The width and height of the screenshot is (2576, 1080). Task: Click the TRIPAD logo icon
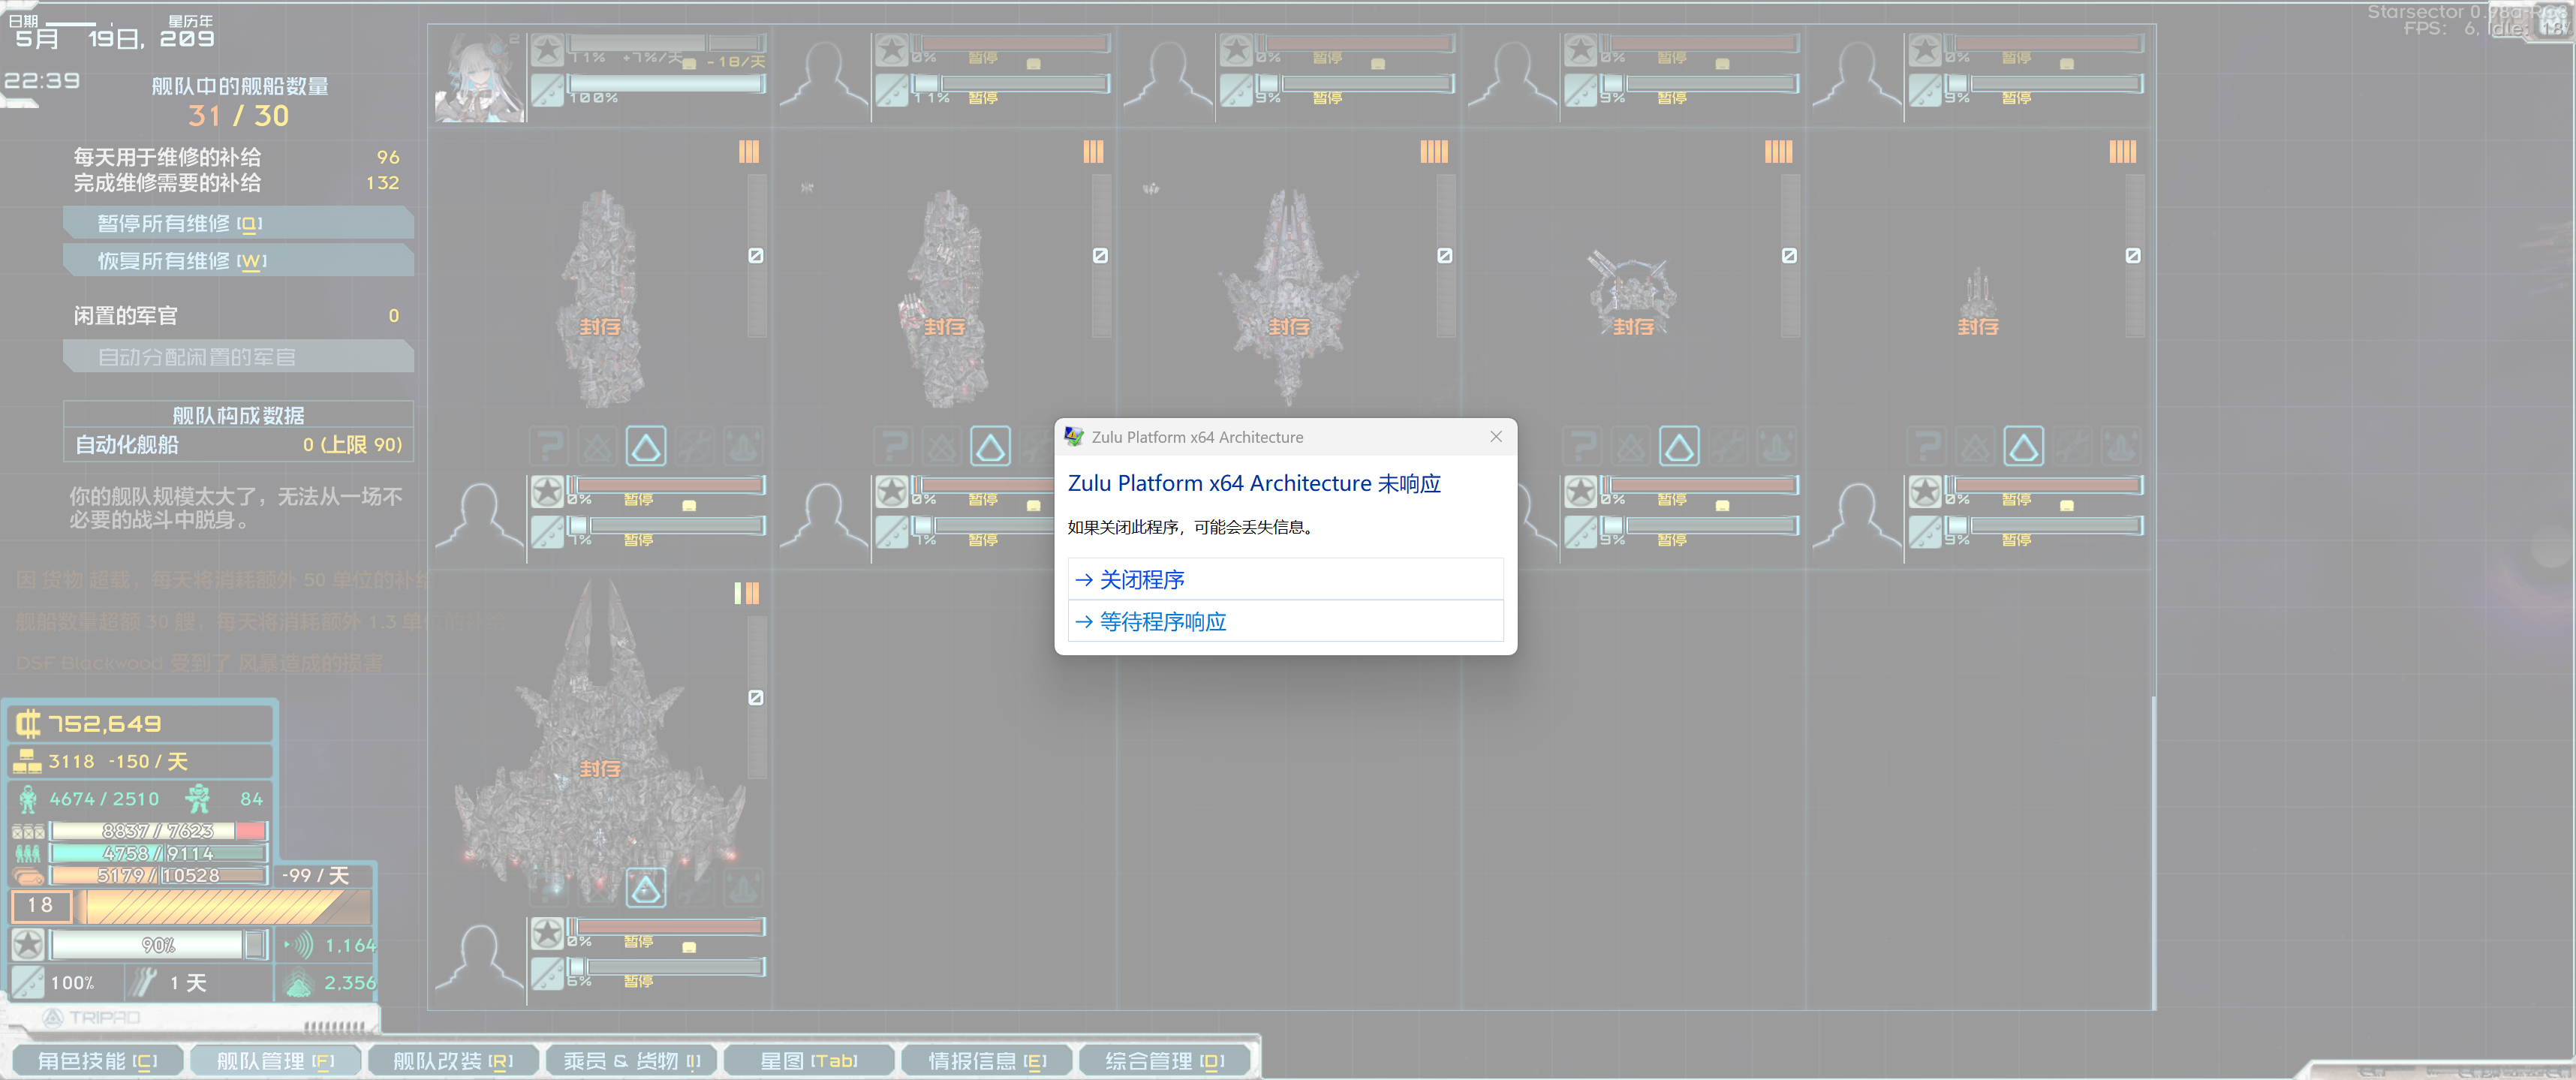coord(52,1018)
